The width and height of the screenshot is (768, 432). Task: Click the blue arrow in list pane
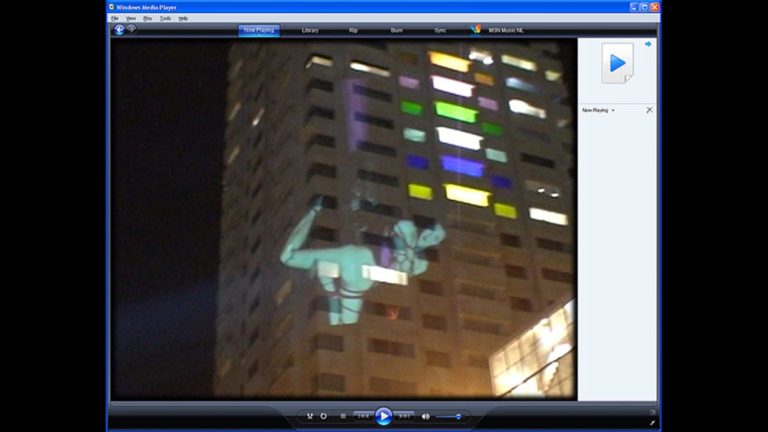(648, 44)
